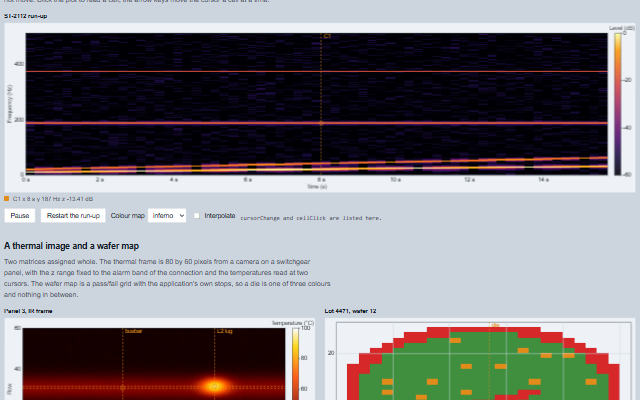
Task: Click the 'S1-2112 run-up' chart title
Action: (25, 16)
